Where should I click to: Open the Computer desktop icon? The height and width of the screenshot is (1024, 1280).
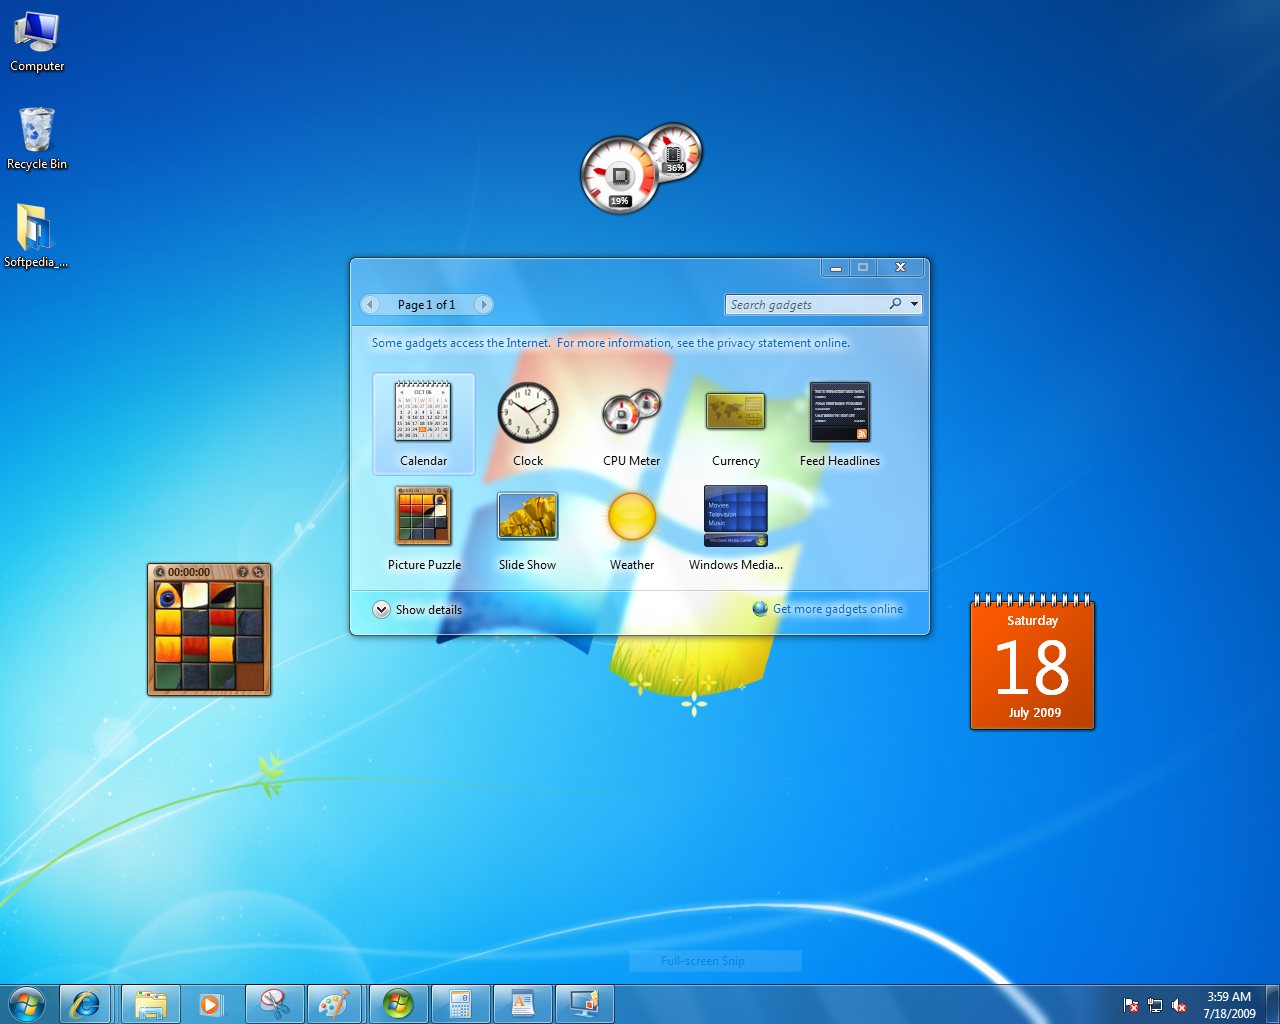37,42
